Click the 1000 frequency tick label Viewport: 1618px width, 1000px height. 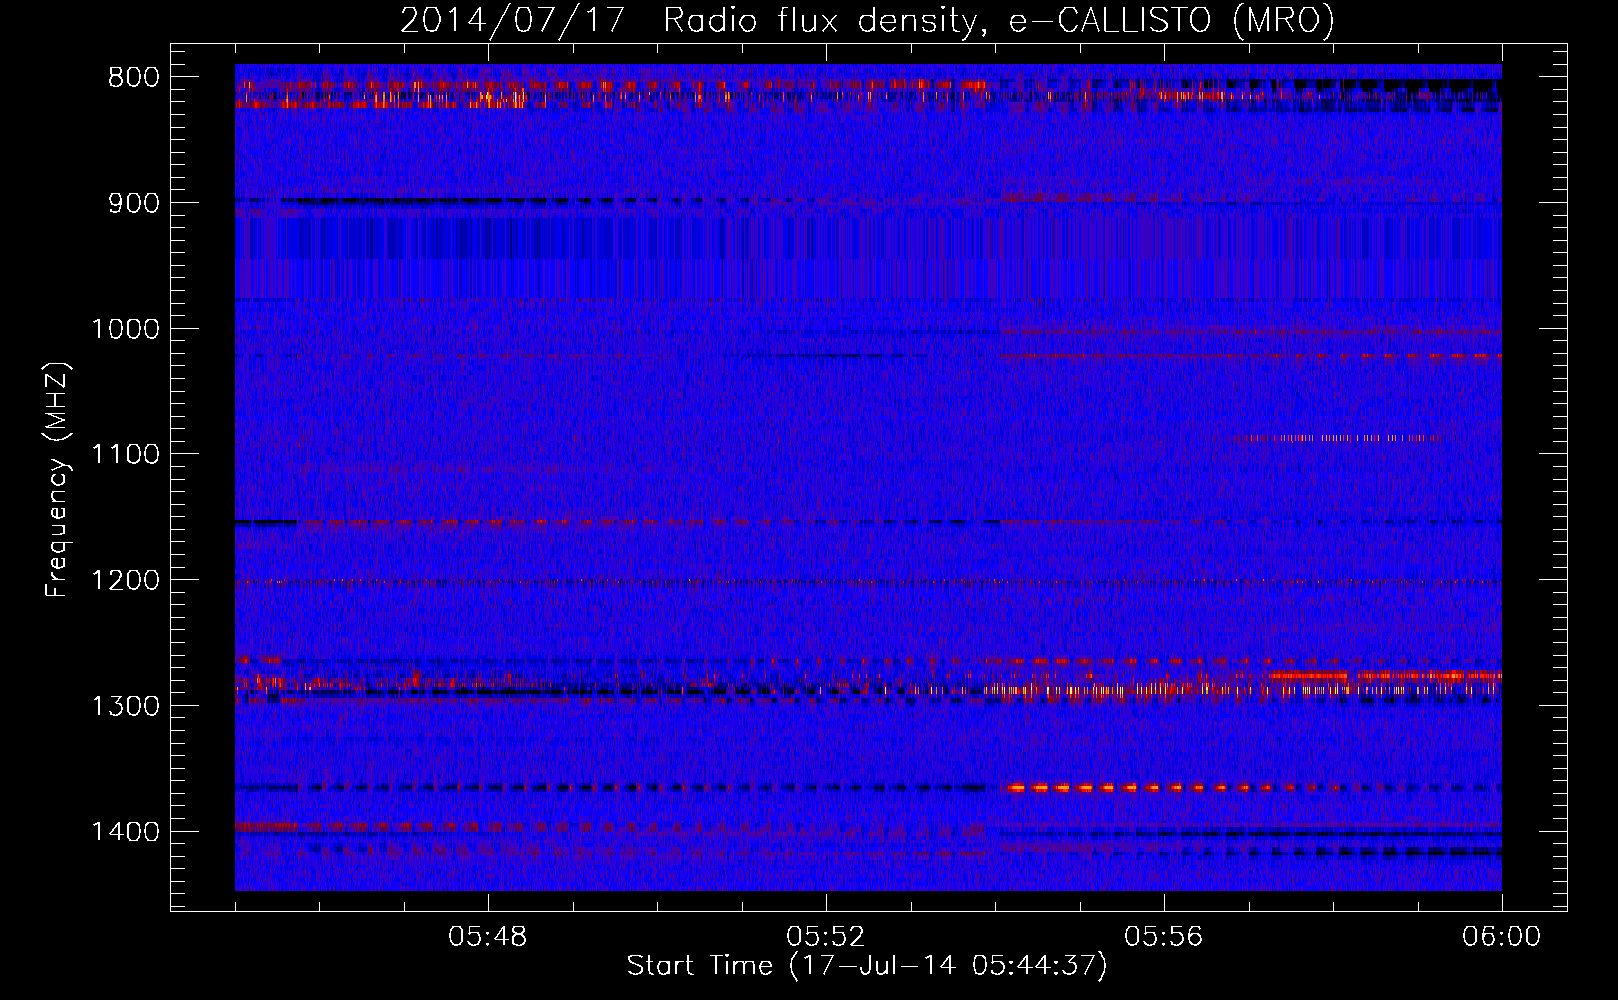click(x=125, y=329)
